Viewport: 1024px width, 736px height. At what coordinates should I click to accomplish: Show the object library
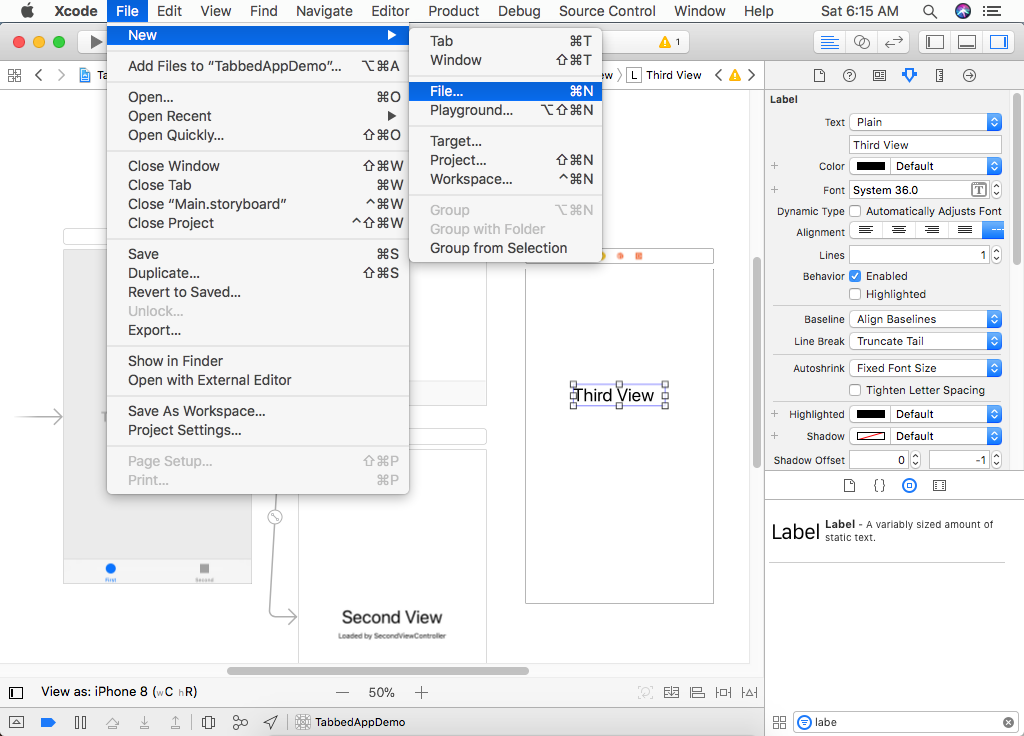tap(909, 485)
